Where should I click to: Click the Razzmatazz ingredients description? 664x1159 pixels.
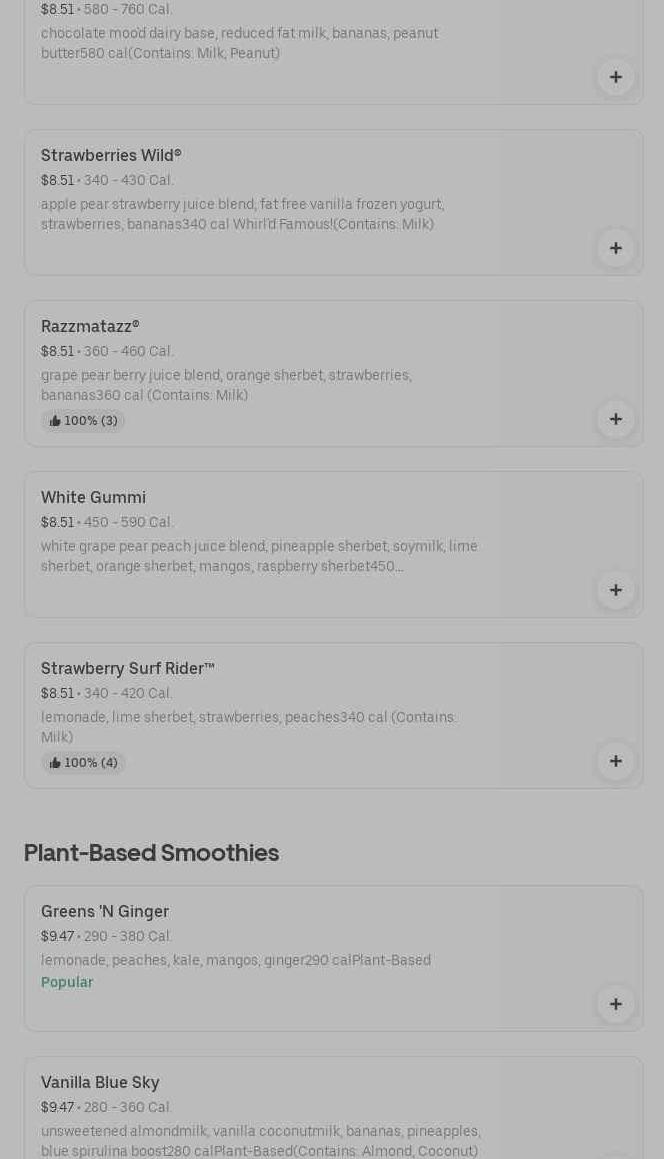coord(226,385)
